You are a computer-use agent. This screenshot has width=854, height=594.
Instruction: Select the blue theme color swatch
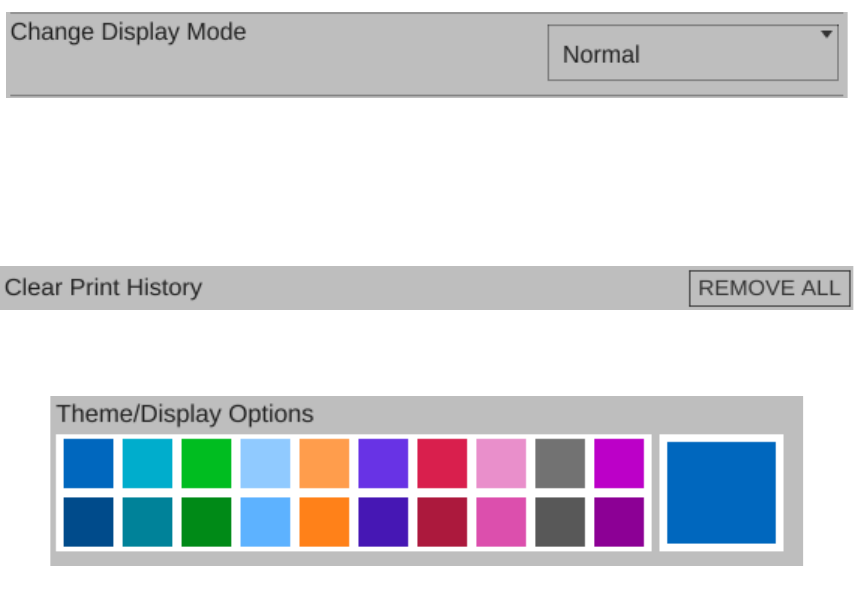[88, 463]
